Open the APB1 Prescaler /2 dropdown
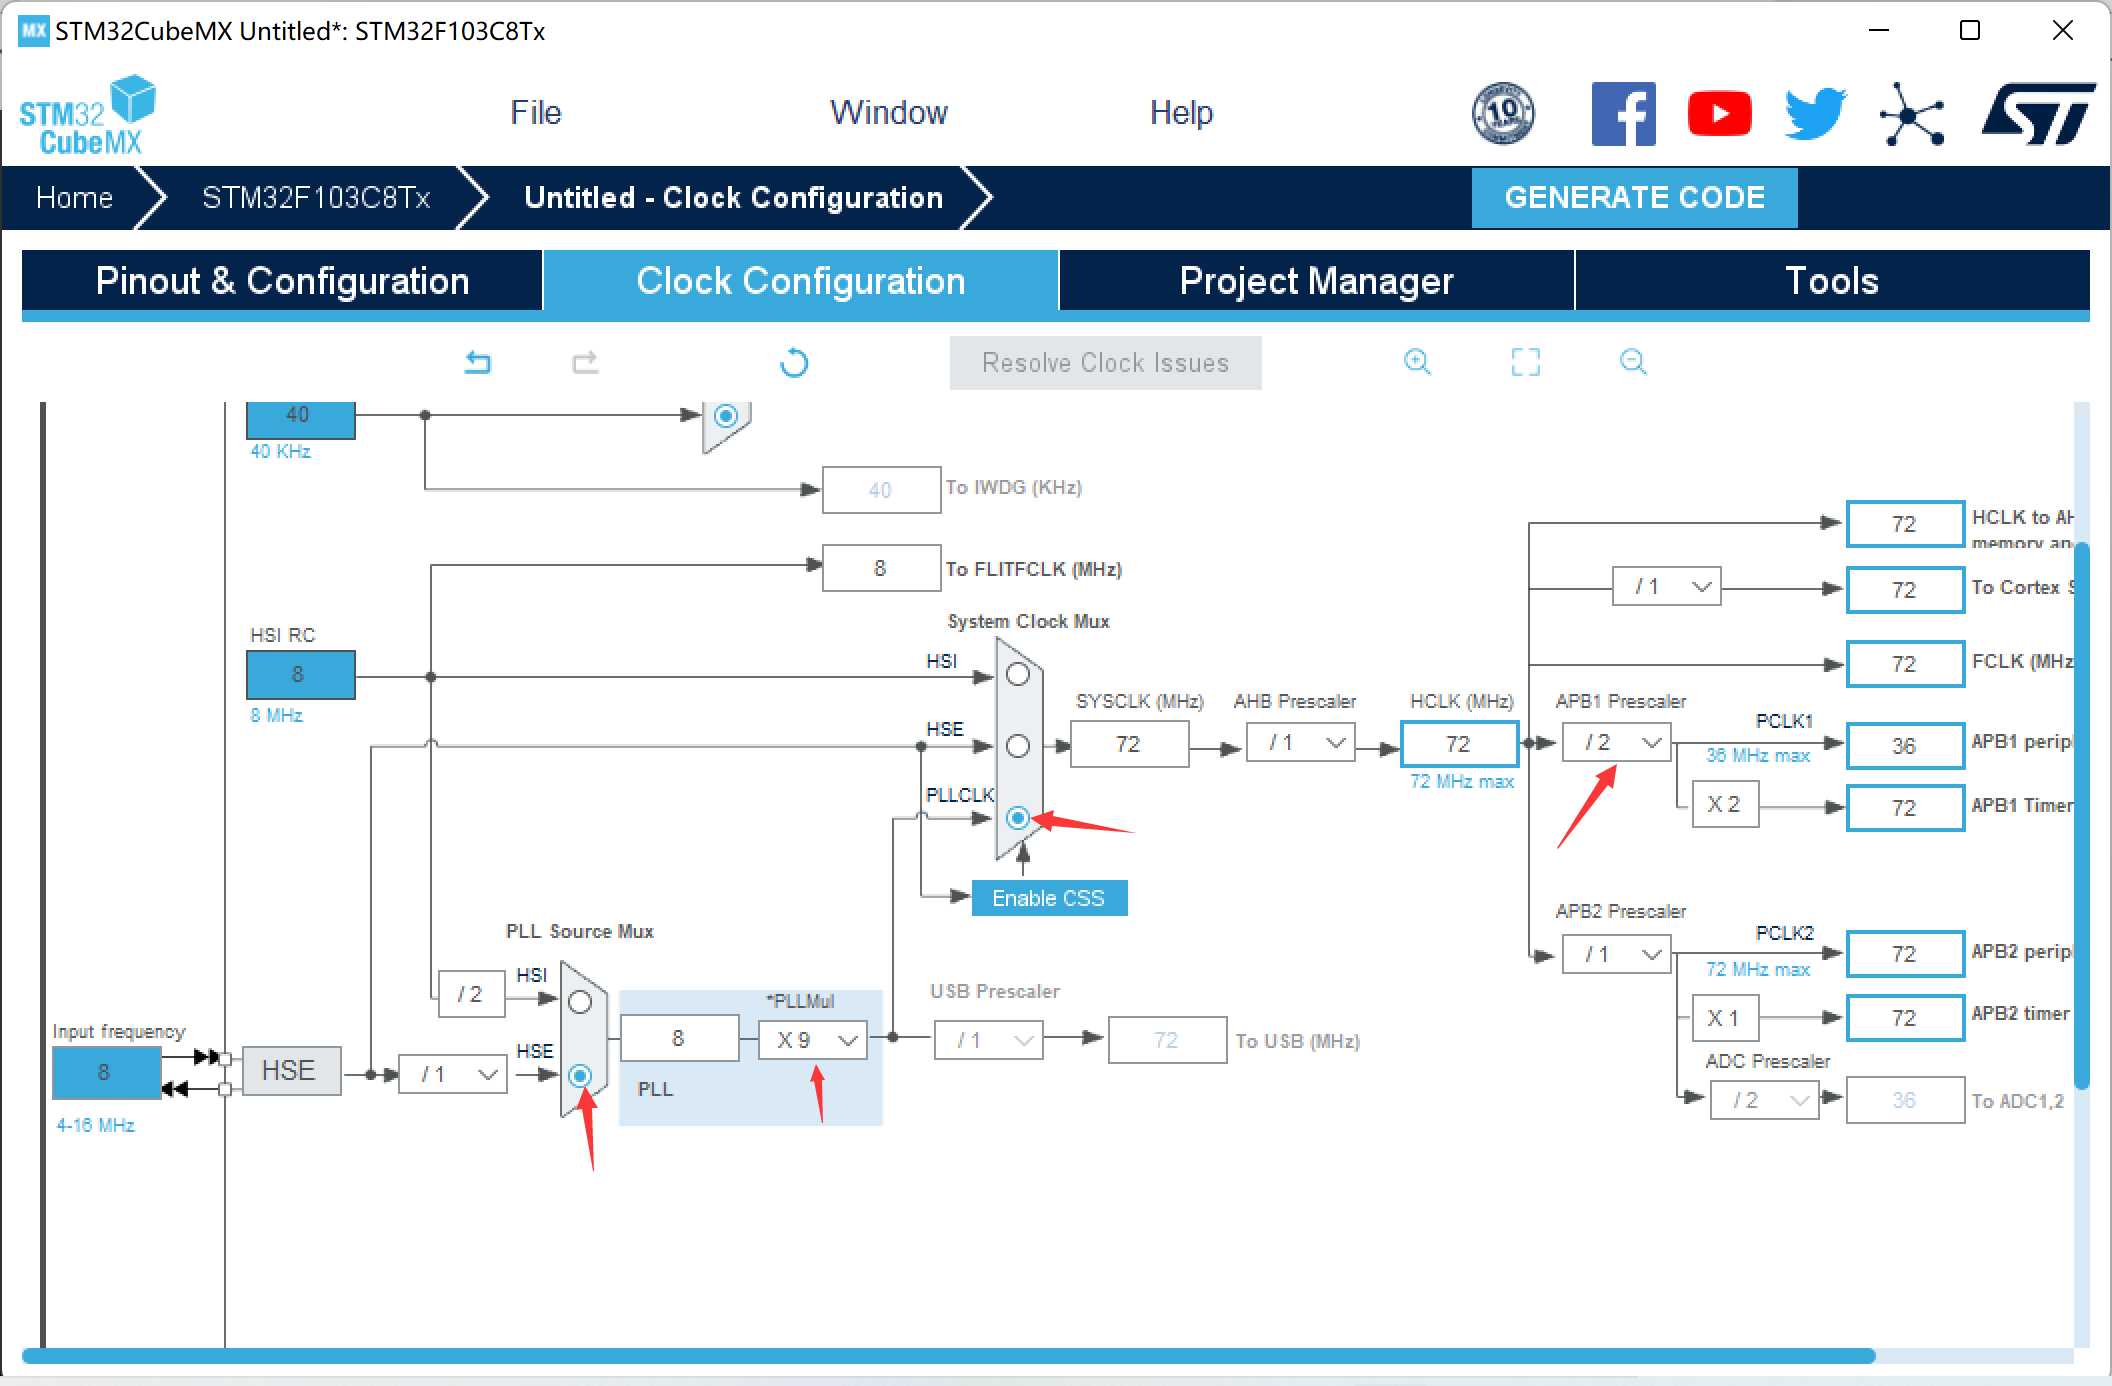 [x=1617, y=743]
